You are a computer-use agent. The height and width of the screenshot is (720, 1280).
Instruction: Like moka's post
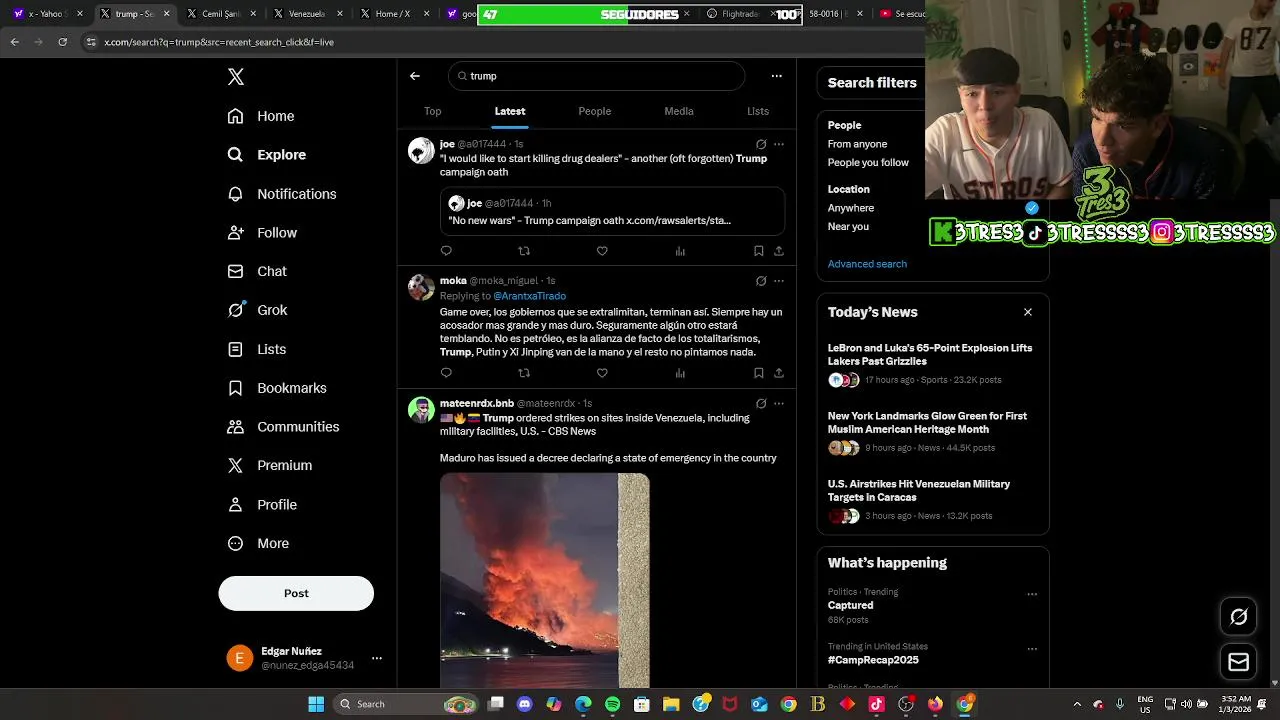point(602,373)
